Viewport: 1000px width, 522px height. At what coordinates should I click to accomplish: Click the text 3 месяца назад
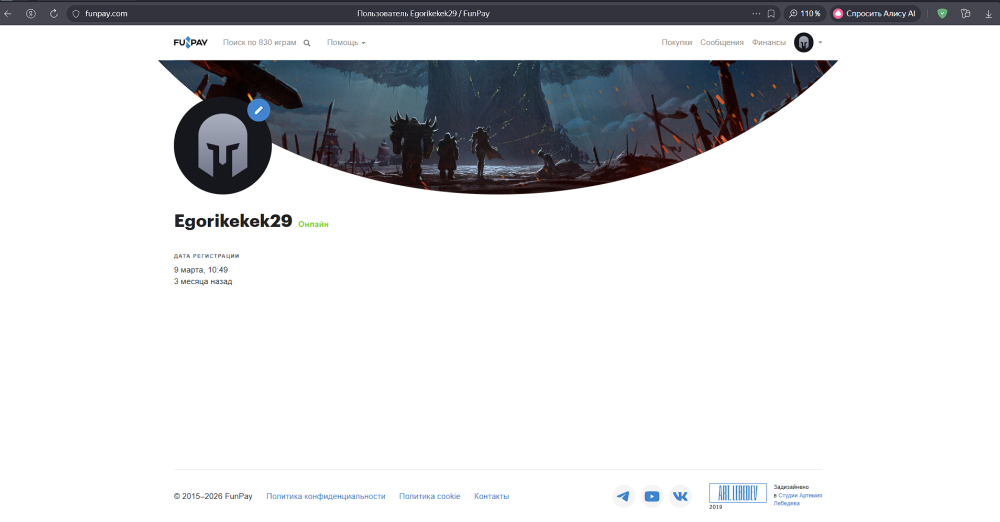point(203,281)
